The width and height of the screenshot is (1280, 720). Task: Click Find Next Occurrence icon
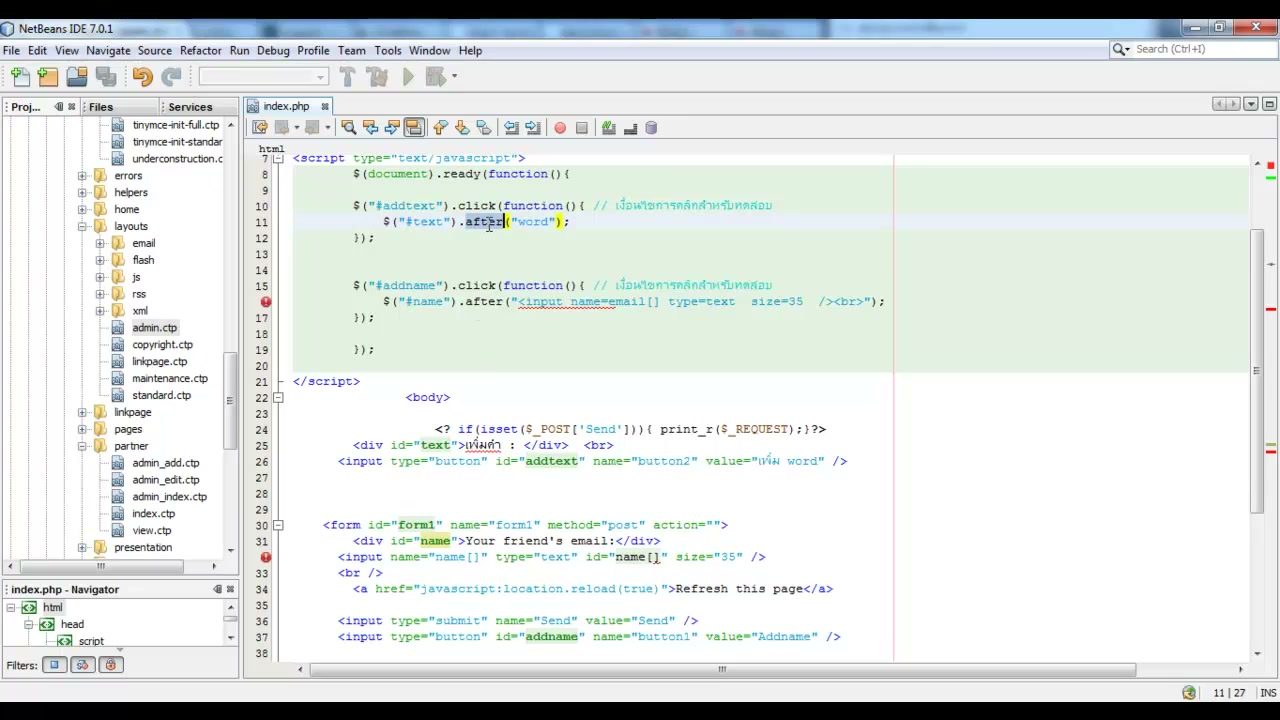tap(392, 128)
